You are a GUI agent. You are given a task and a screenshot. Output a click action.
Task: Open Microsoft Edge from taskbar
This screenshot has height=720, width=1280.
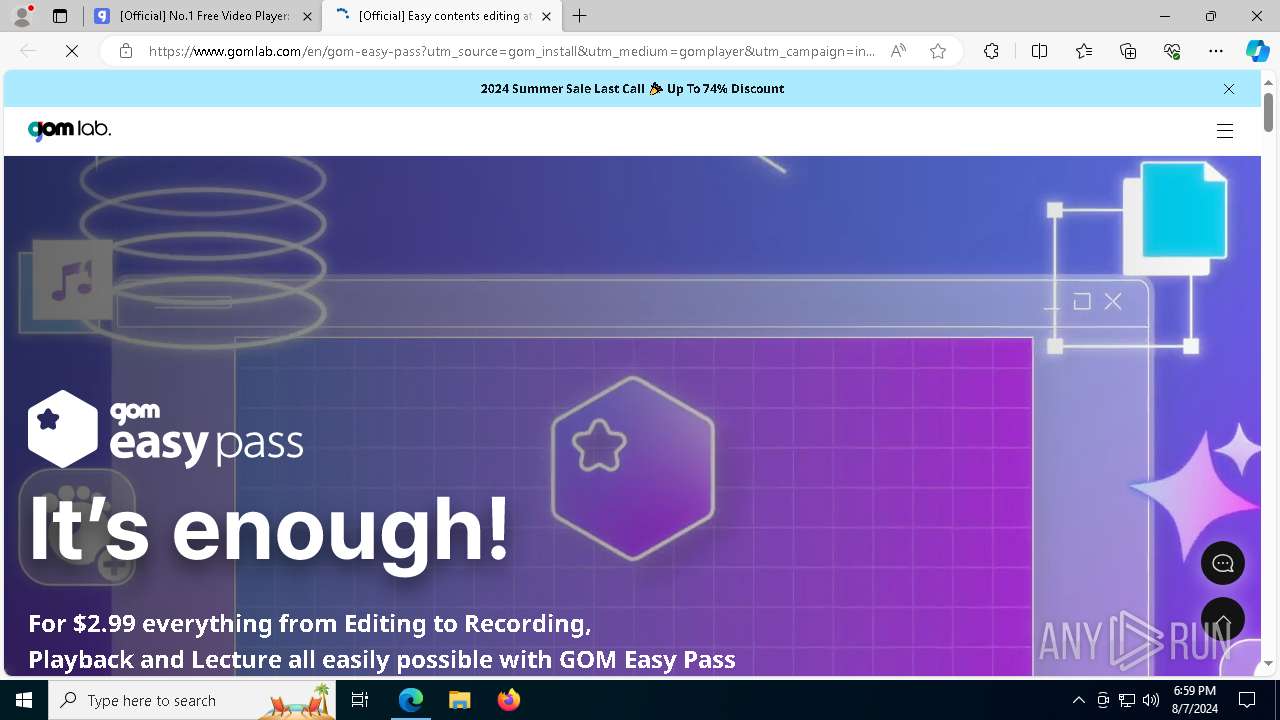click(x=411, y=700)
